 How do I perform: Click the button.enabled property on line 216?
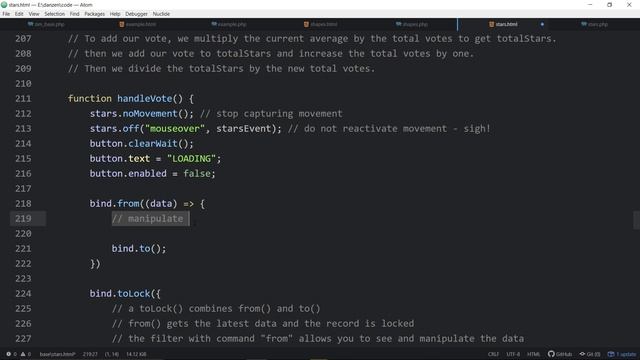tap(128, 174)
